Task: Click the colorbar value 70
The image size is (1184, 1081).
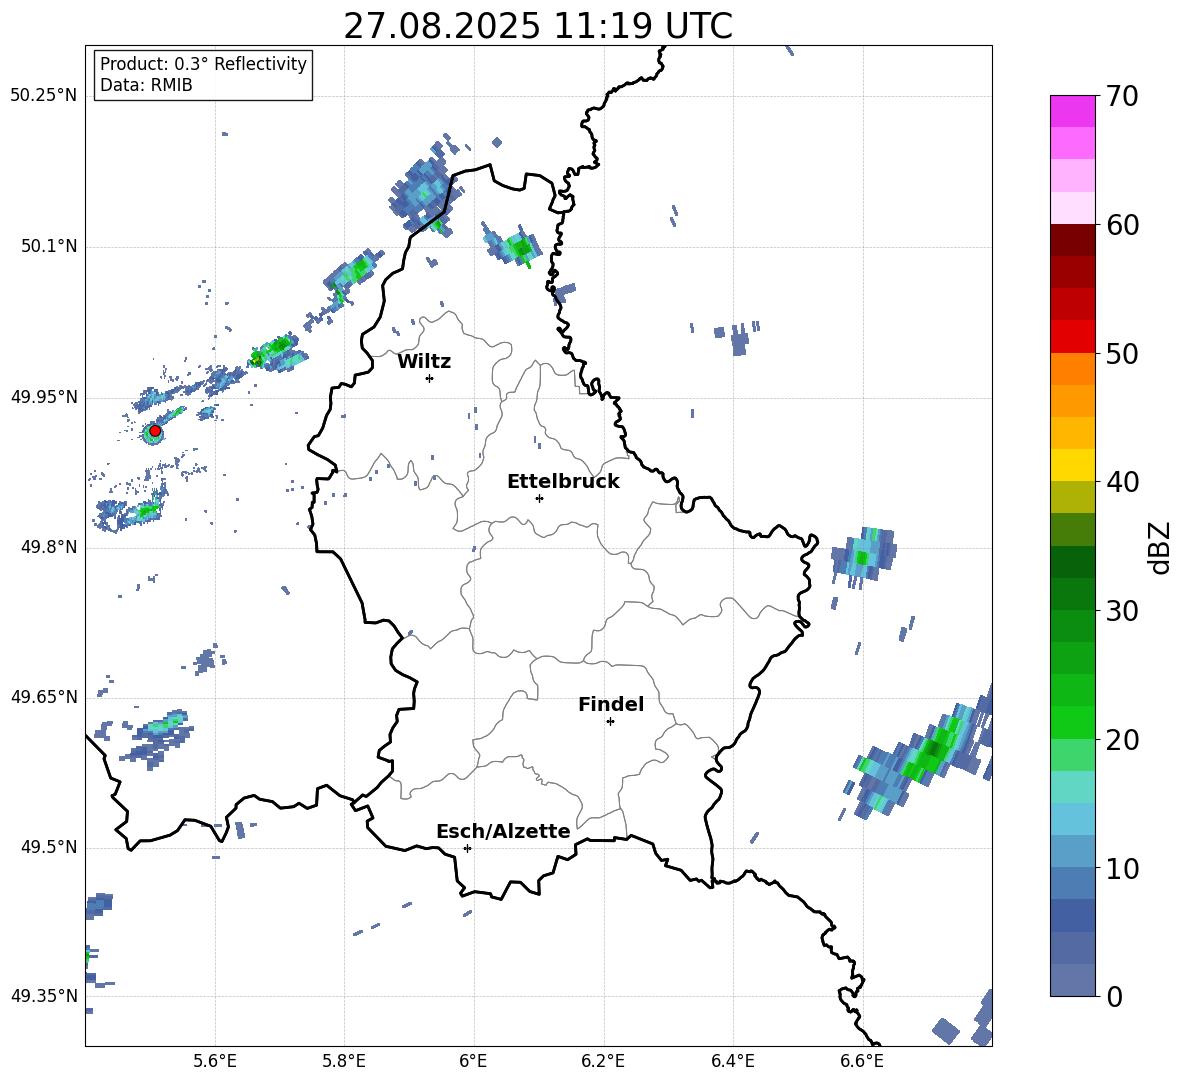Action: pyautogui.click(x=1123, y=97)
